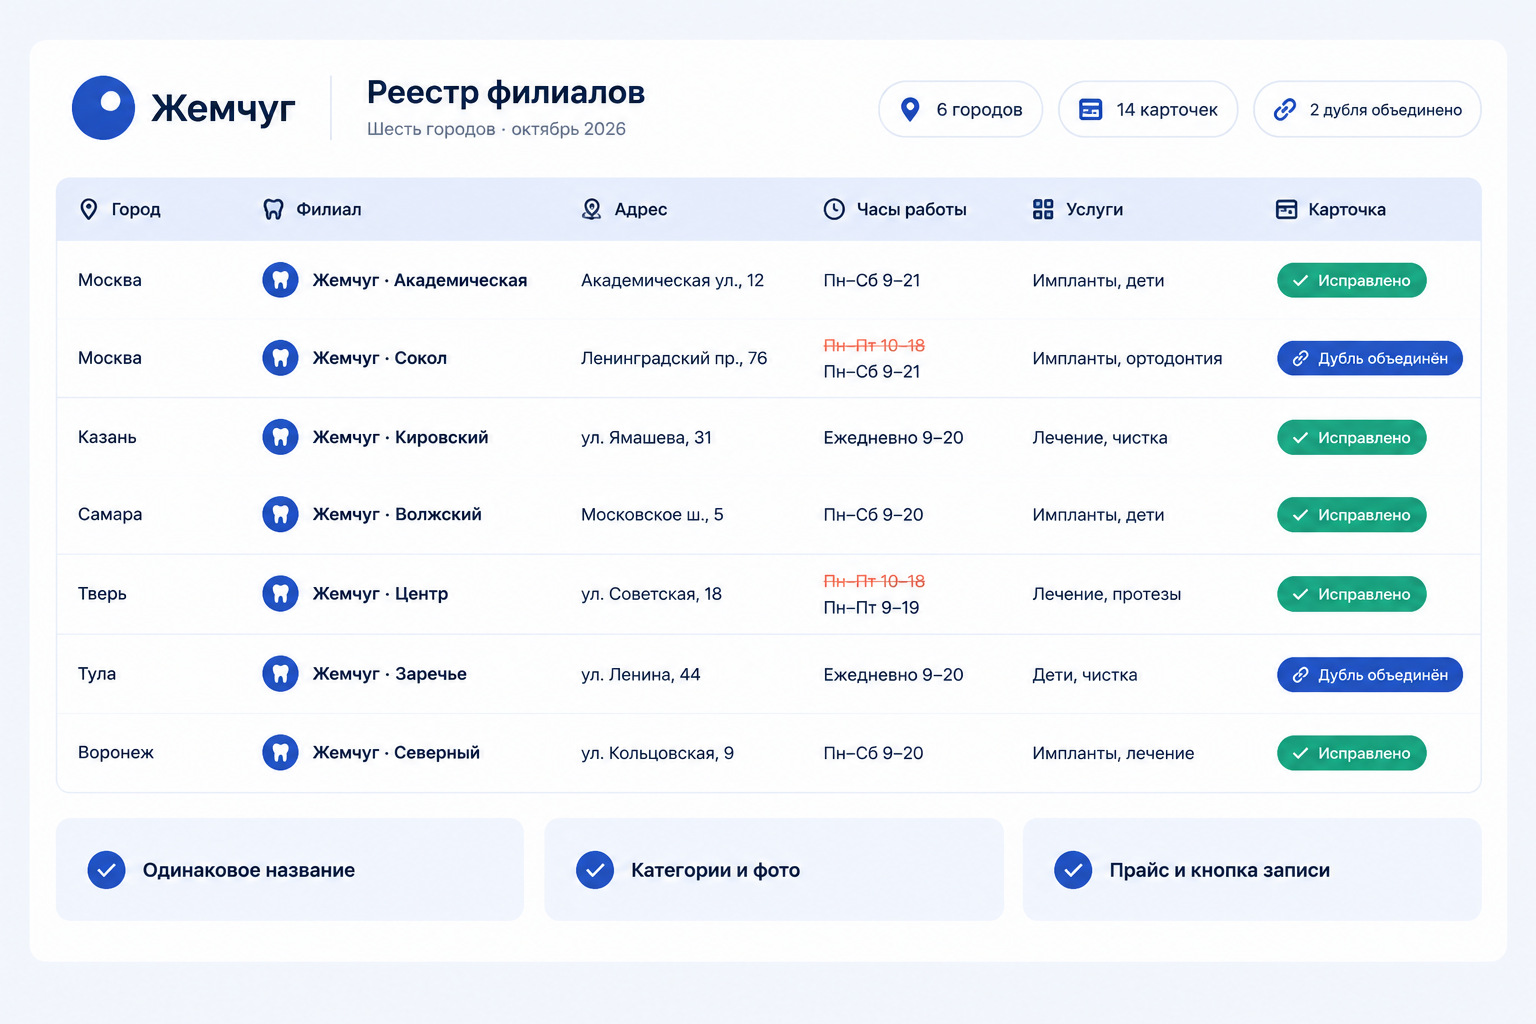Viewport: 1536px width, 1024px height.
Task: Click the checkmark next to «Одинаковое название»
Action: pos(107,870)
